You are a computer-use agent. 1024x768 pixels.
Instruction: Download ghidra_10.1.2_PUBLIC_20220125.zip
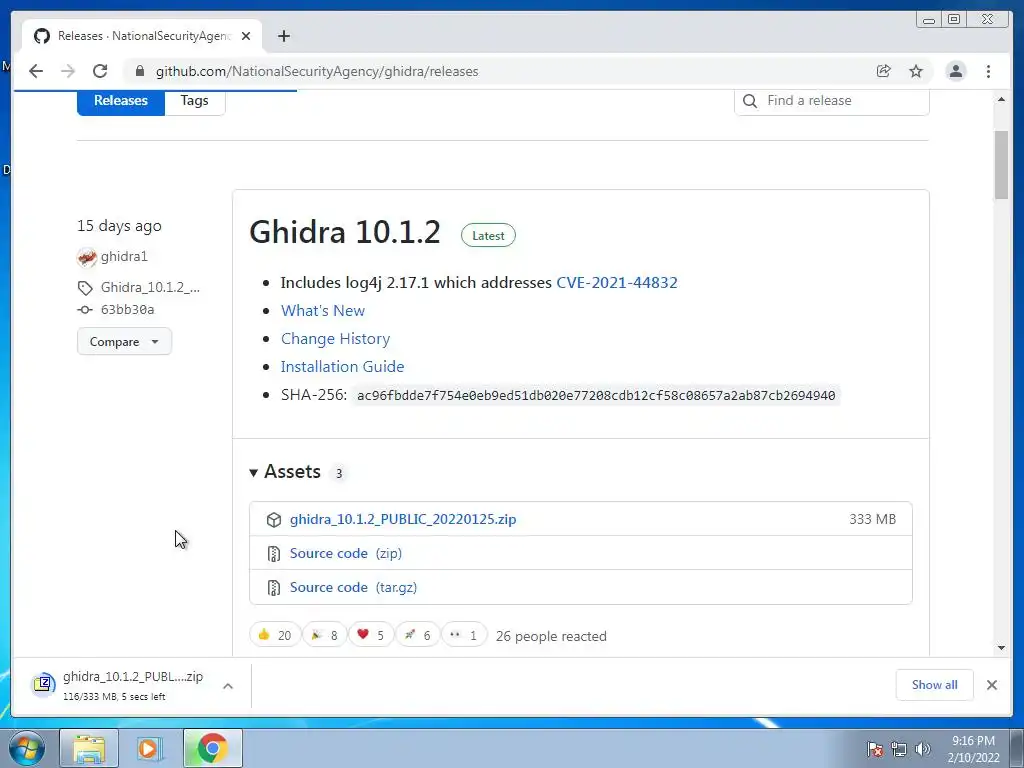pyautogui.click(x=403, y=519)
